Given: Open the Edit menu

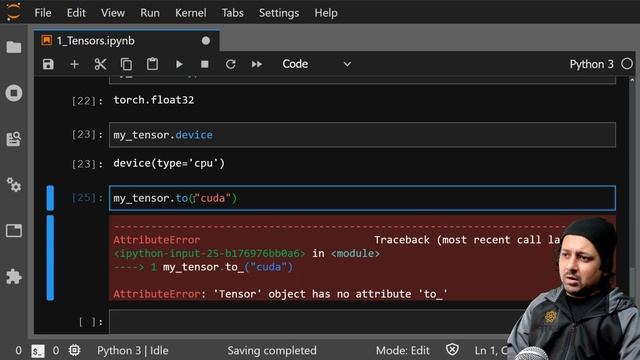Looking at the screenshot, I should pyautogui.click(x=76, y=13).
